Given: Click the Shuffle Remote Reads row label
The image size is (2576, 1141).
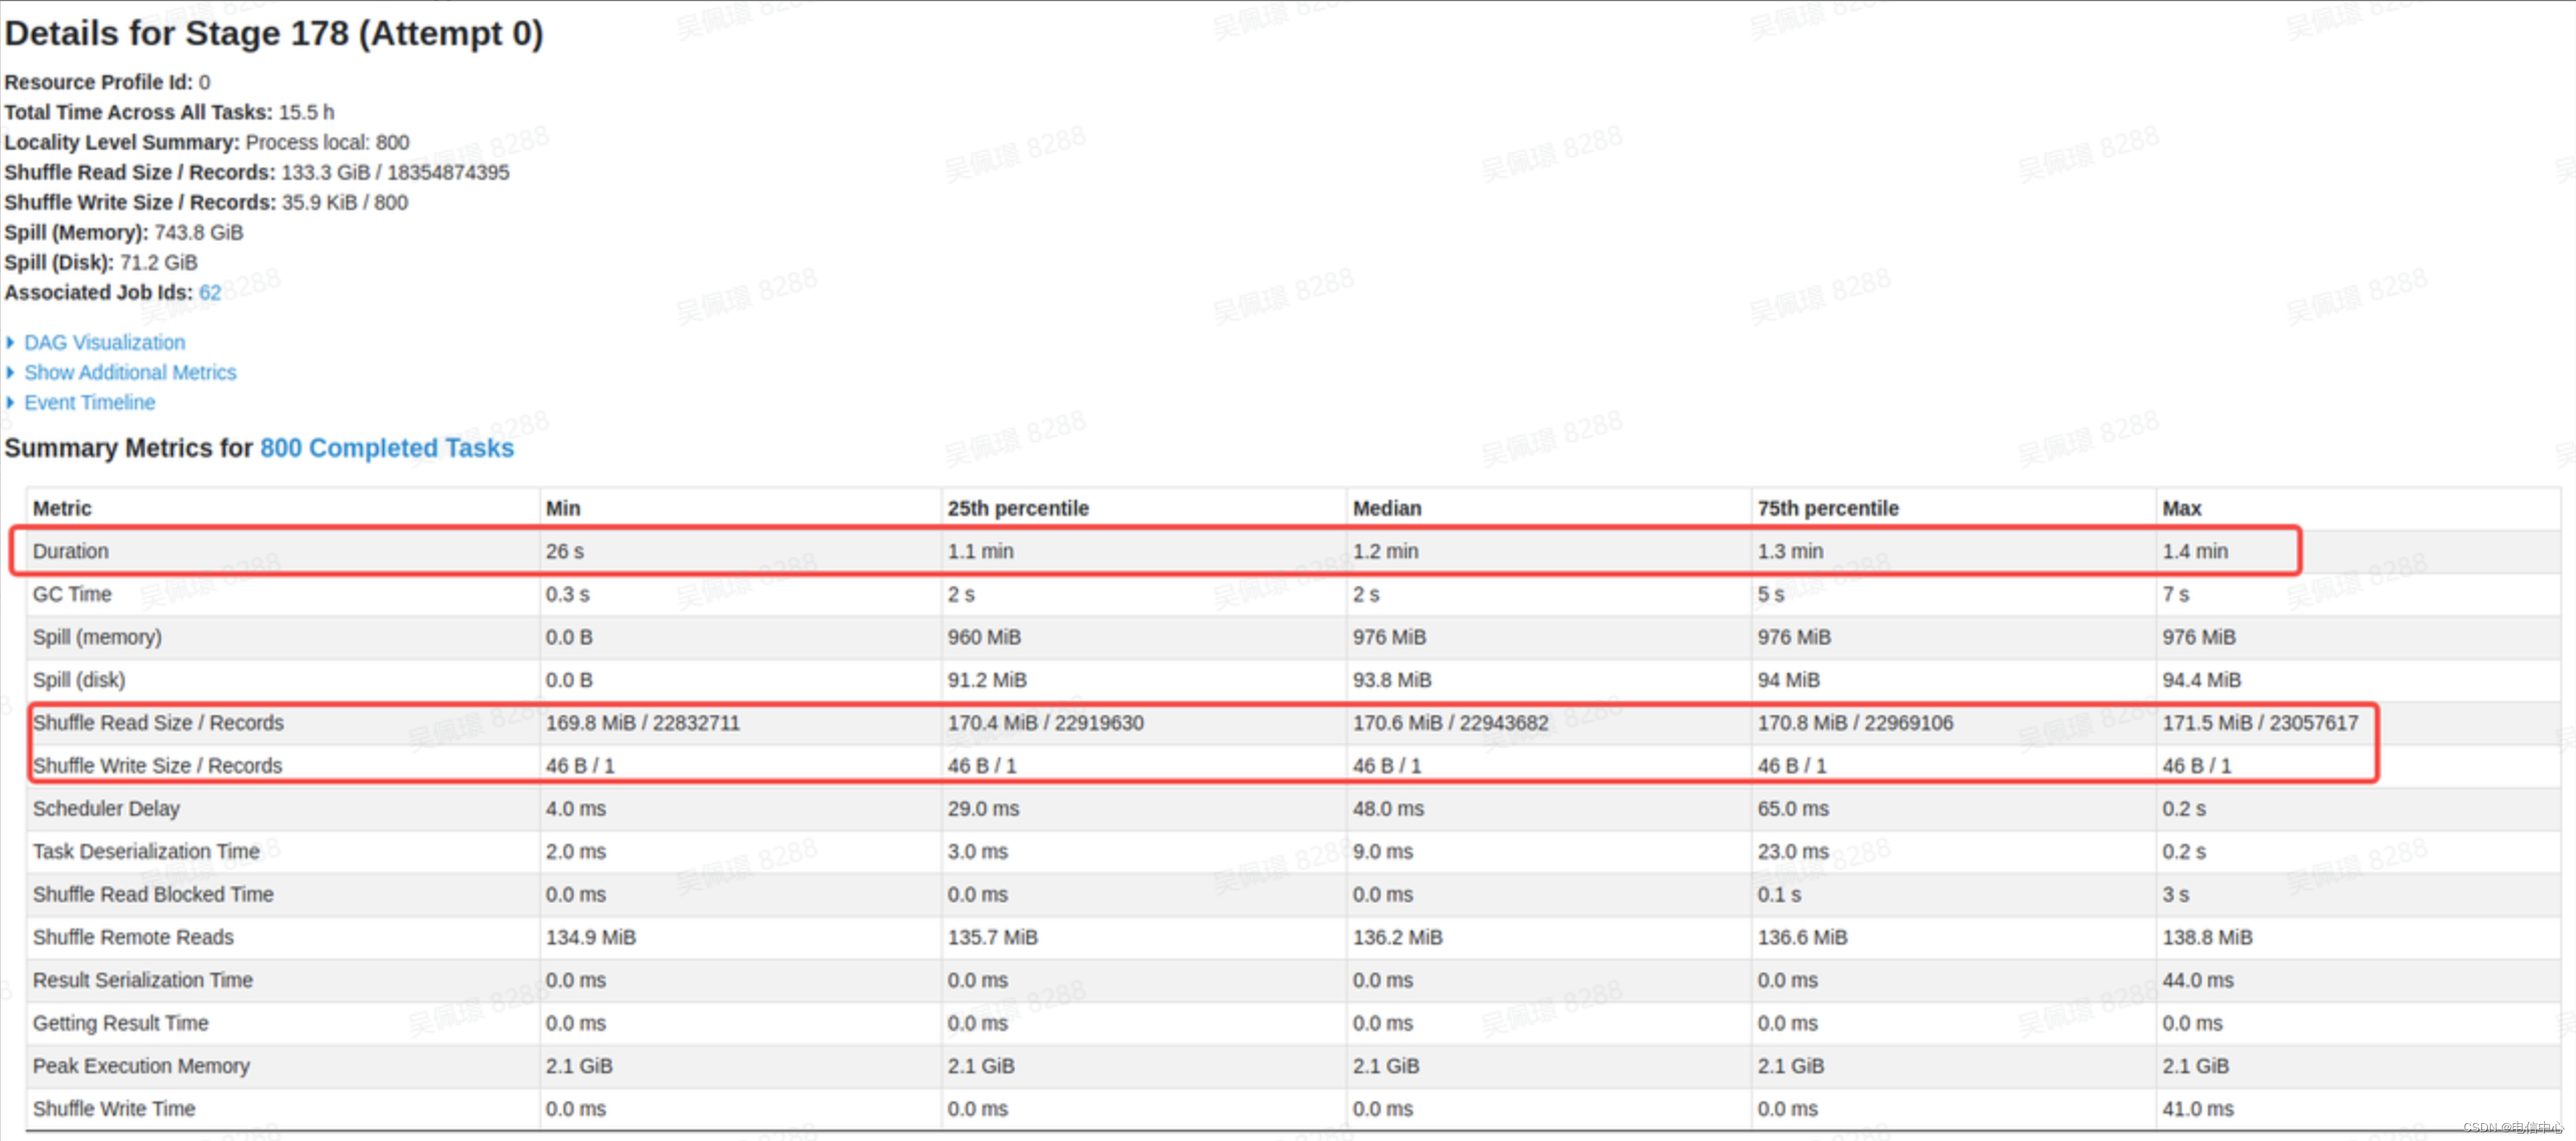Looking at the screenshot, I should [133, 938].
